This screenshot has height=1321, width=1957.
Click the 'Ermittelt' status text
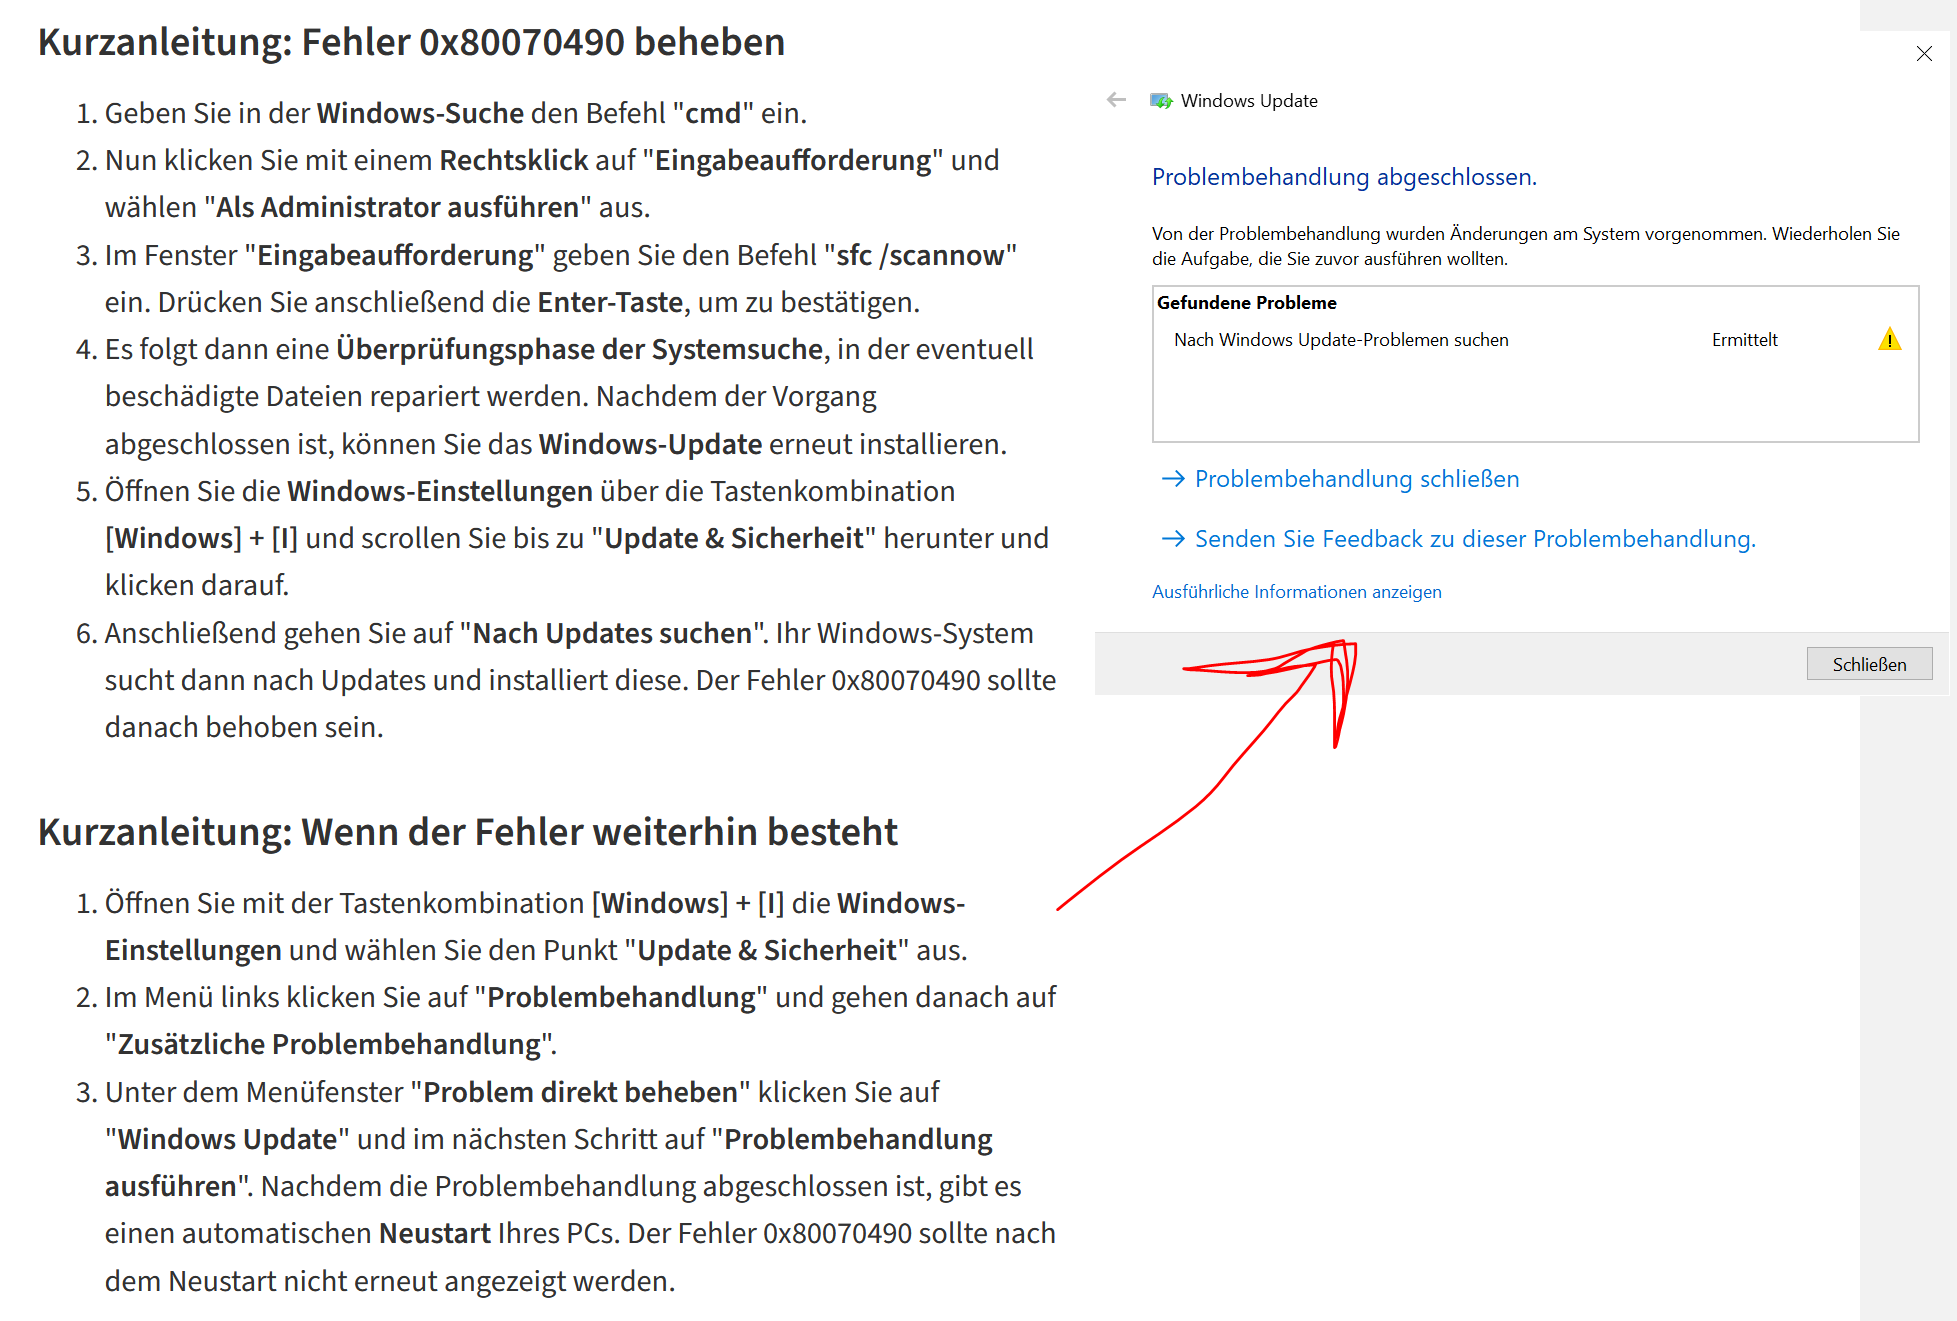click(1744, 340)
